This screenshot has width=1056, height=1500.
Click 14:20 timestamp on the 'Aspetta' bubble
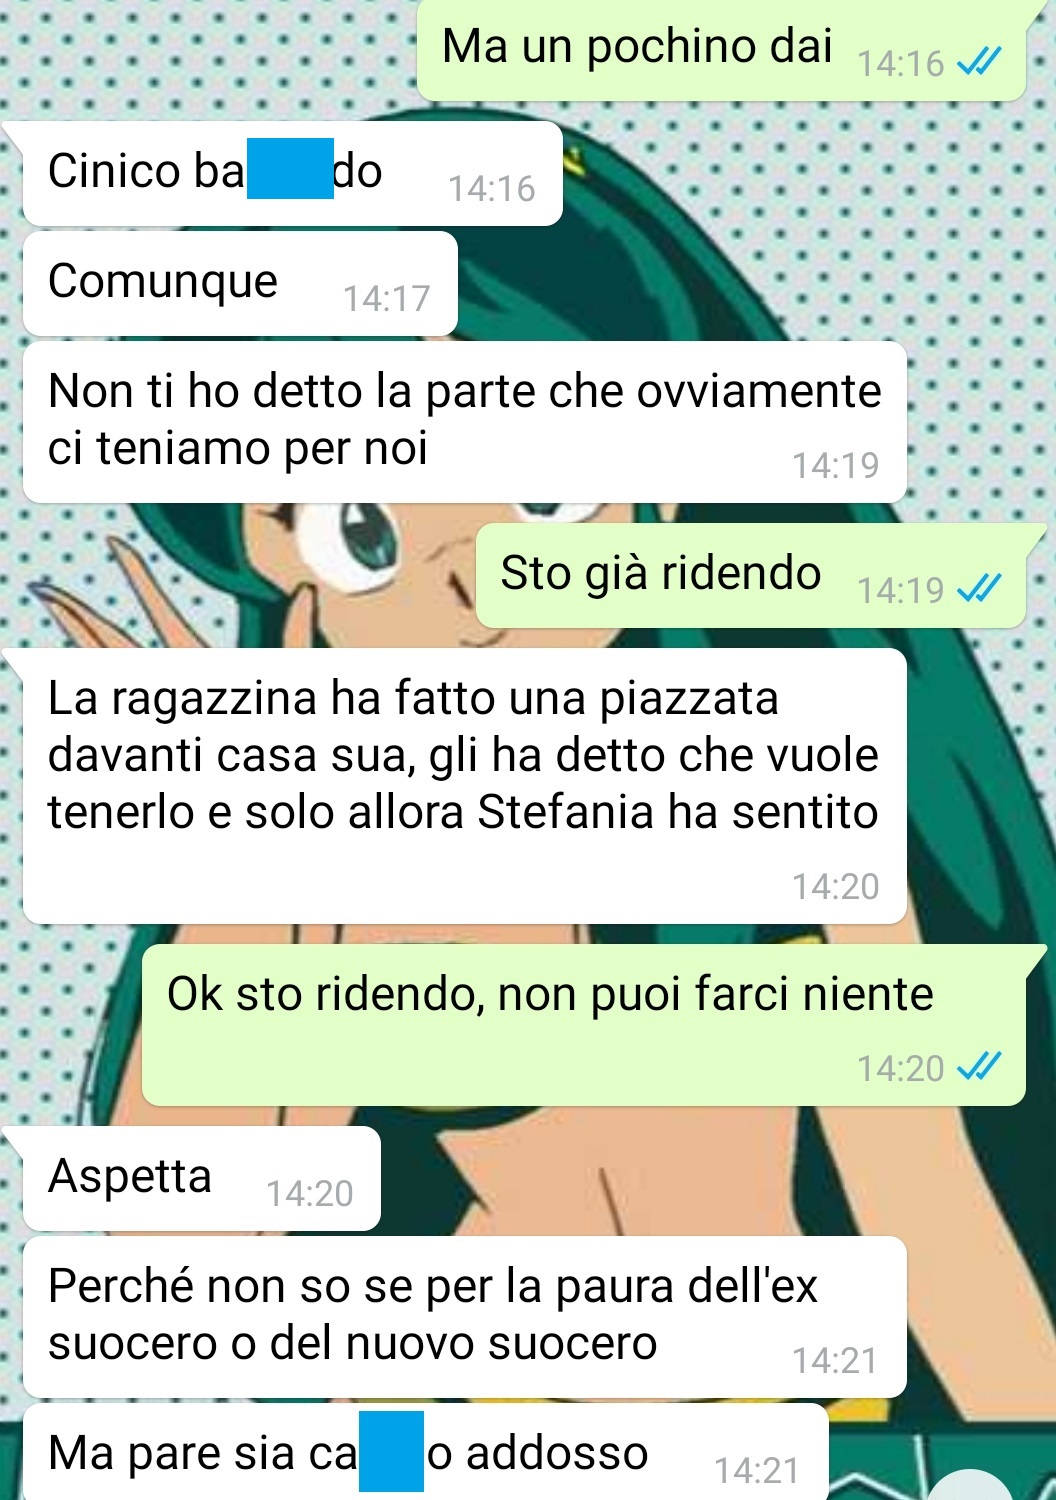click(x=309, y=1193)
